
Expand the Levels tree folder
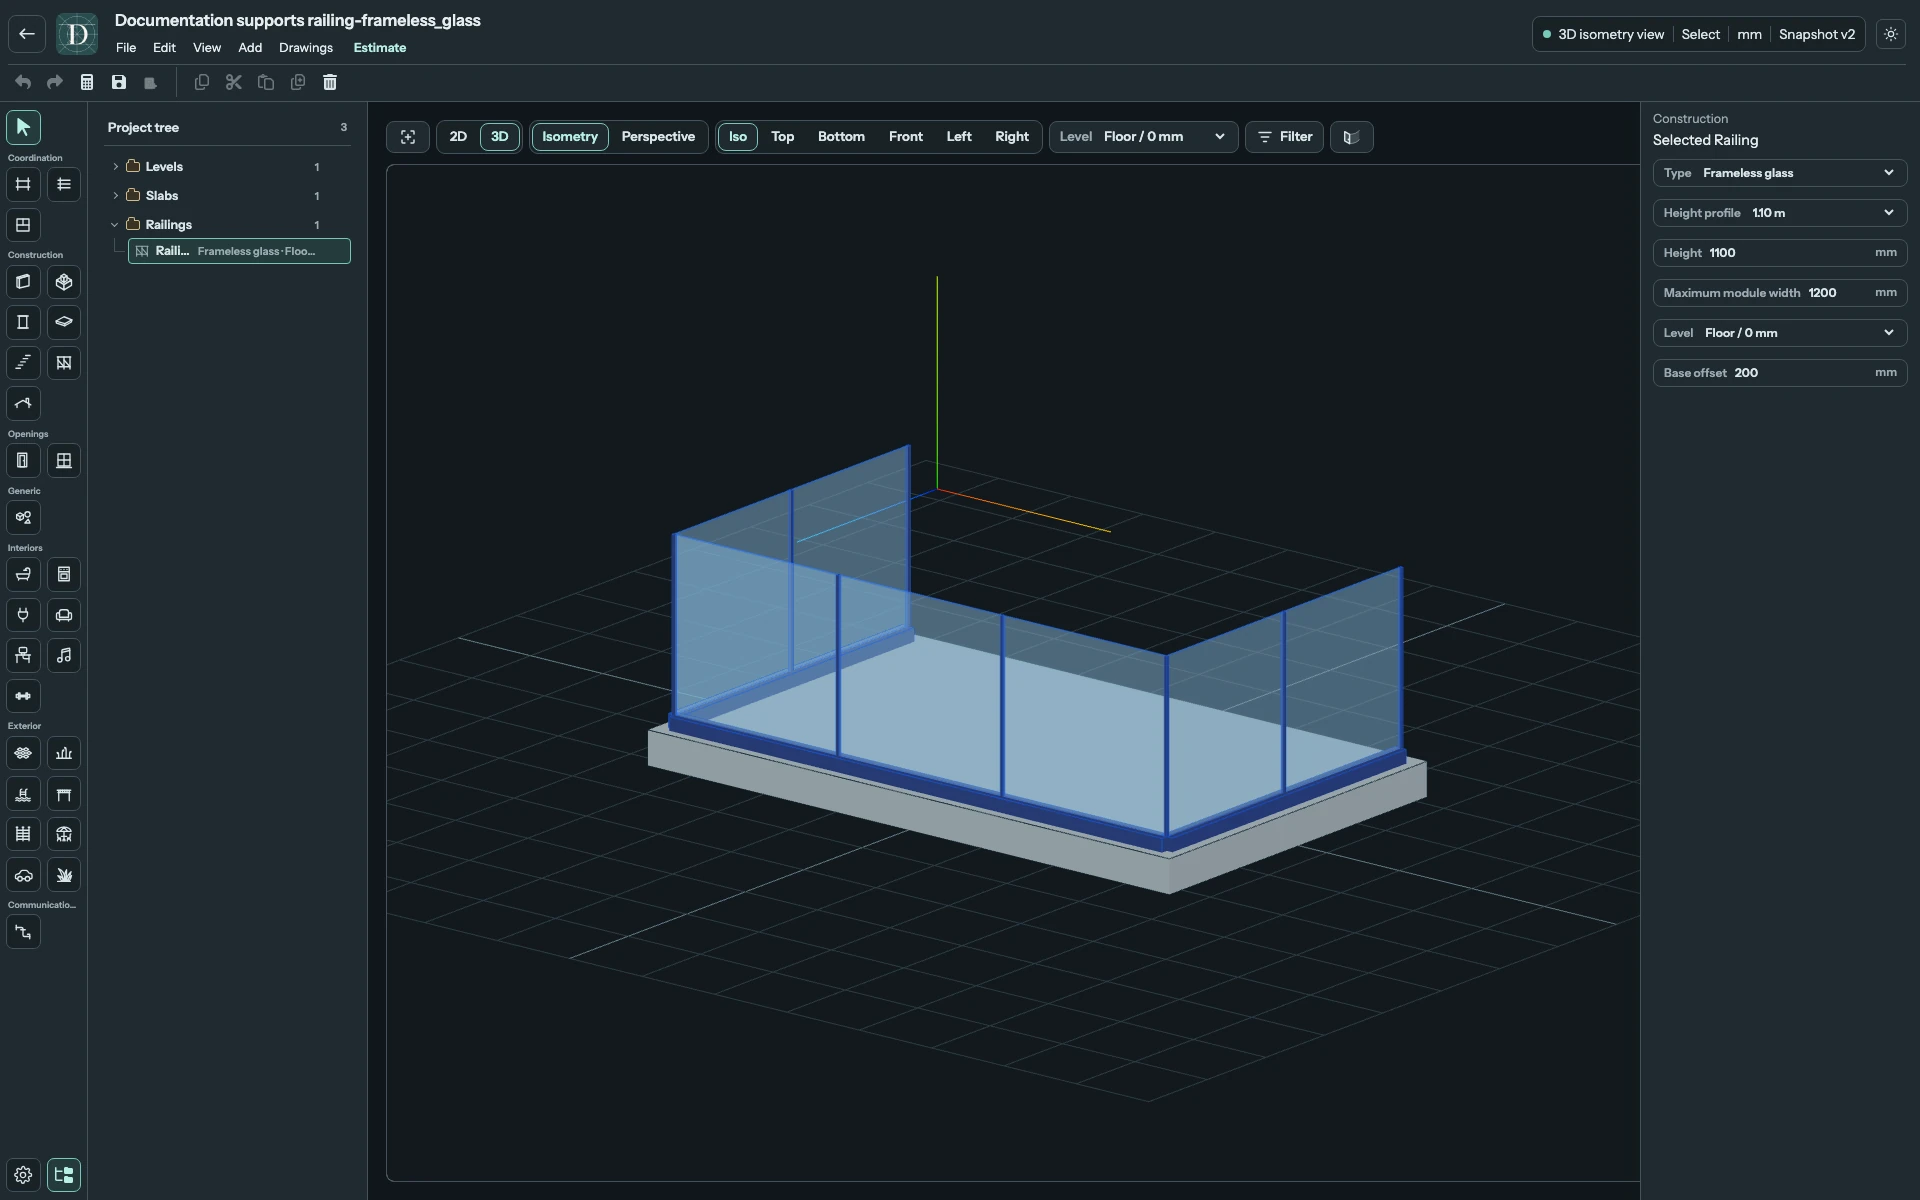pyautogui.click(x=116, y=167)
